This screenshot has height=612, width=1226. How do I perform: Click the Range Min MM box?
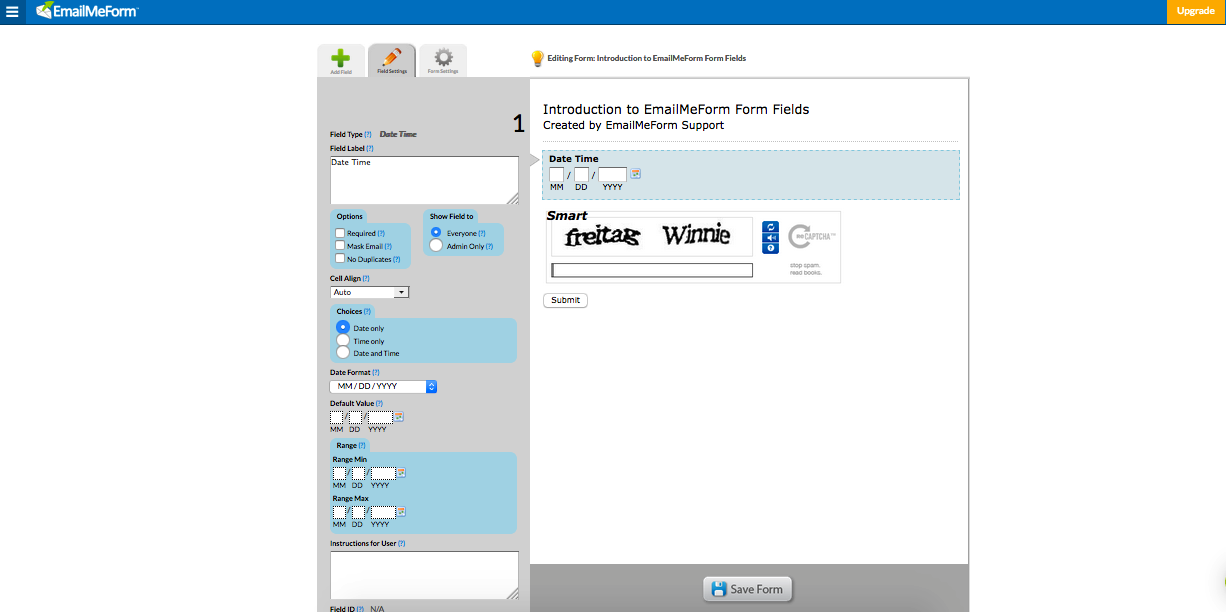click(x=340, y=473)
